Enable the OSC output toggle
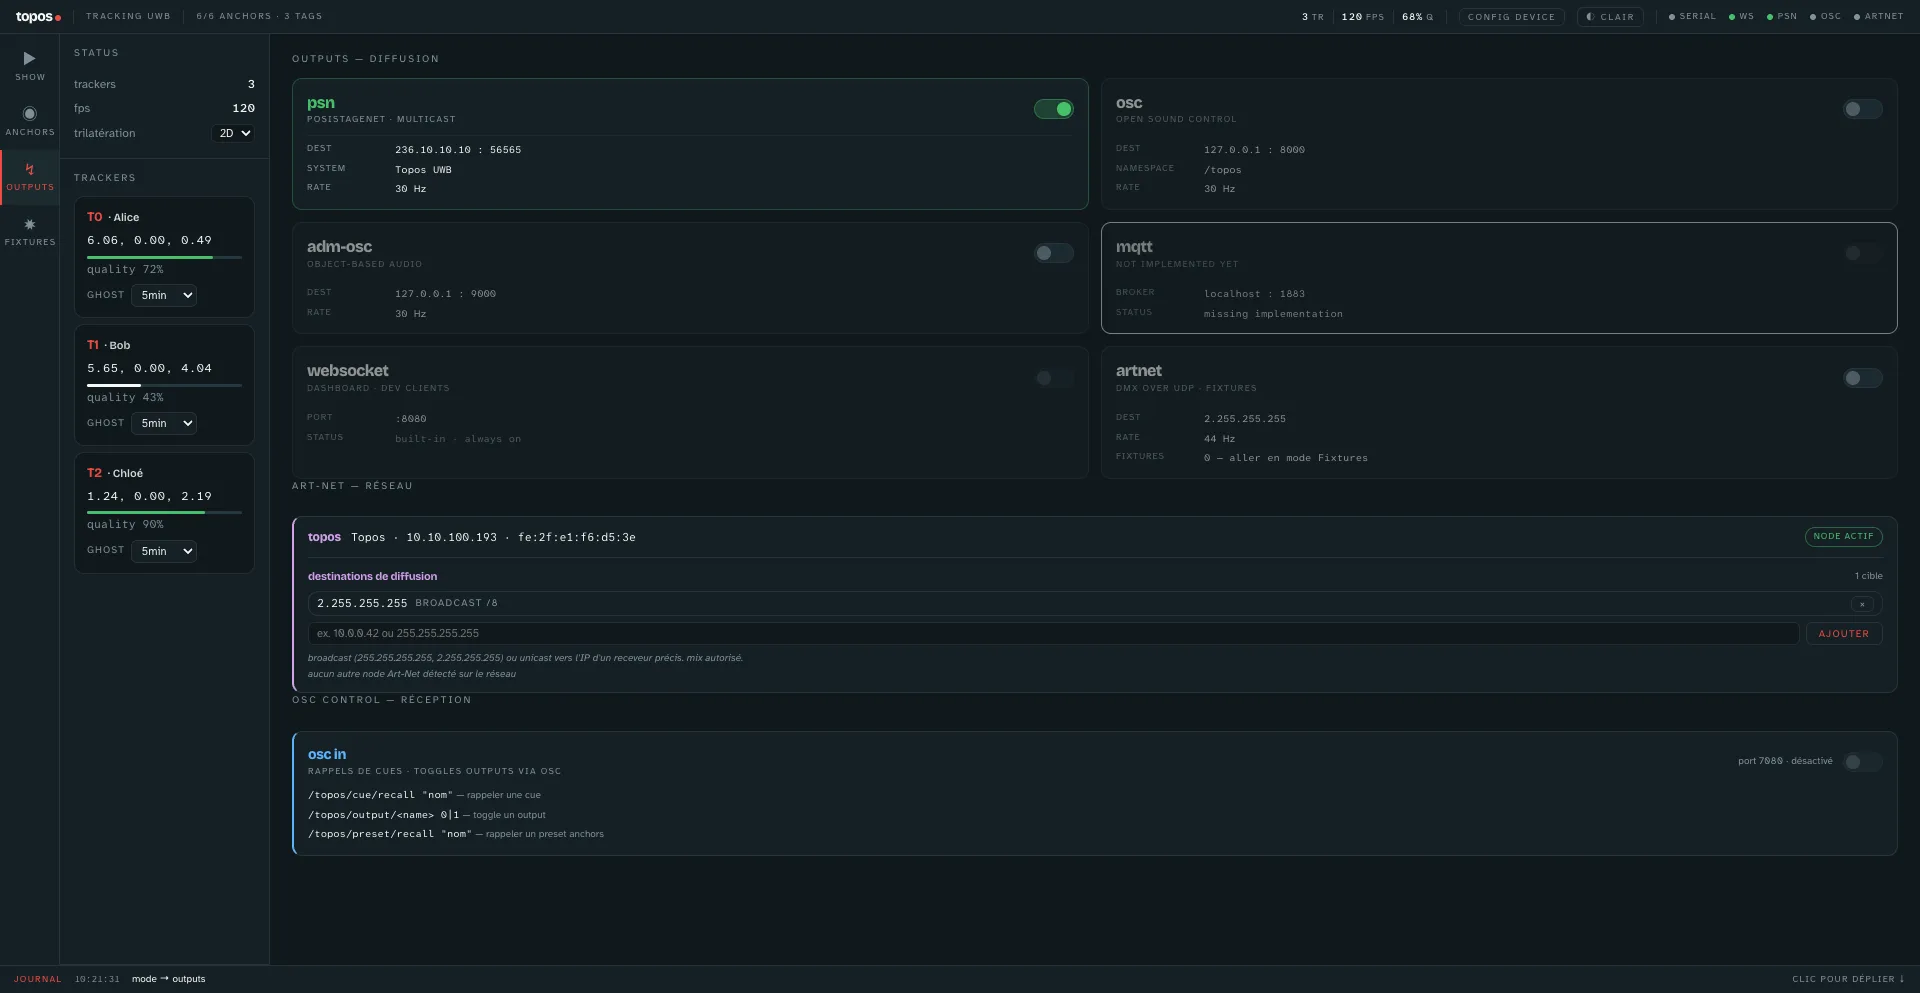Image resolution: width=1920 pixels, height=993 pixels. [x=1863, y=109]
